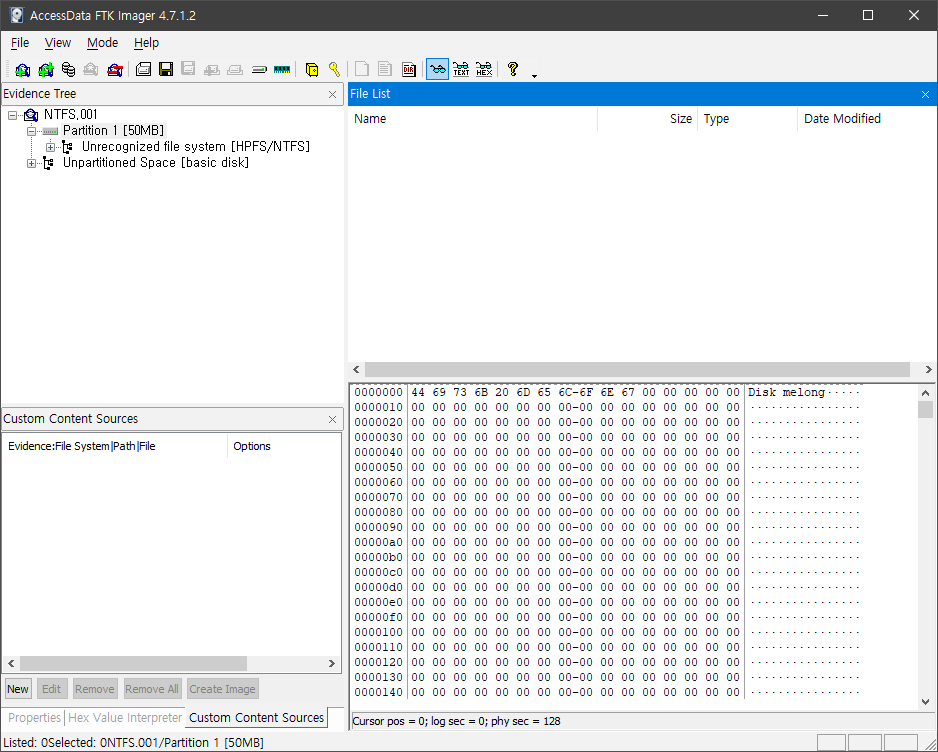Screen dimensions: 938x752
Task: Select Unpartitioned Space [basic disk] item
Action: (x=156, y=163)
